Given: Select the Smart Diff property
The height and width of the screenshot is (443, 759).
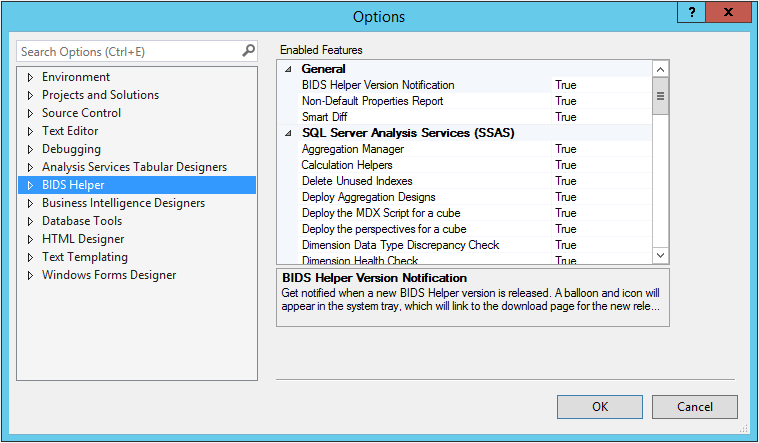Looking at the screenshot, I should pos(324,117).
